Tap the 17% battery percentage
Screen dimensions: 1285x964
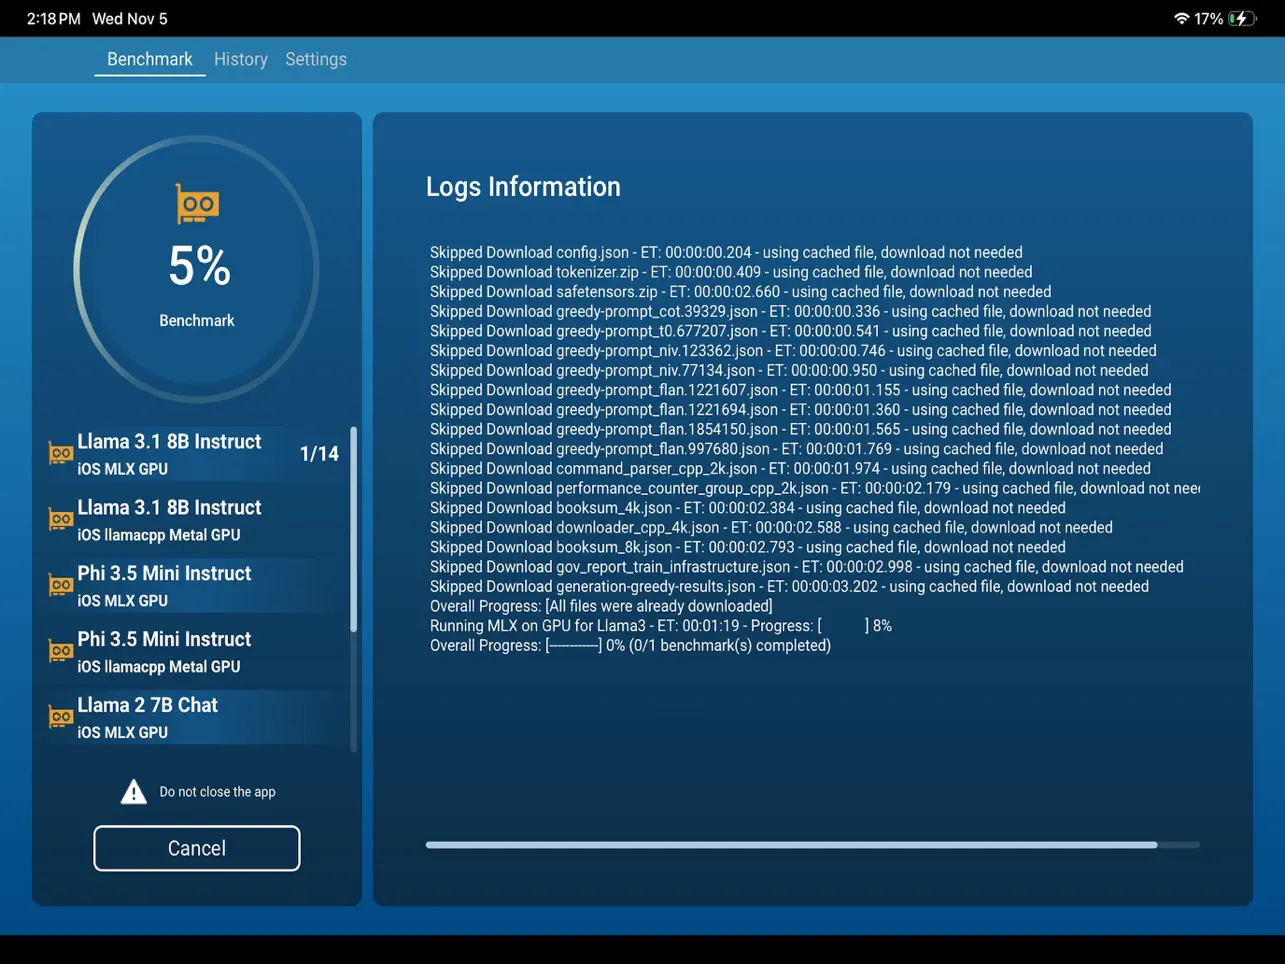tap(1209, 19)
